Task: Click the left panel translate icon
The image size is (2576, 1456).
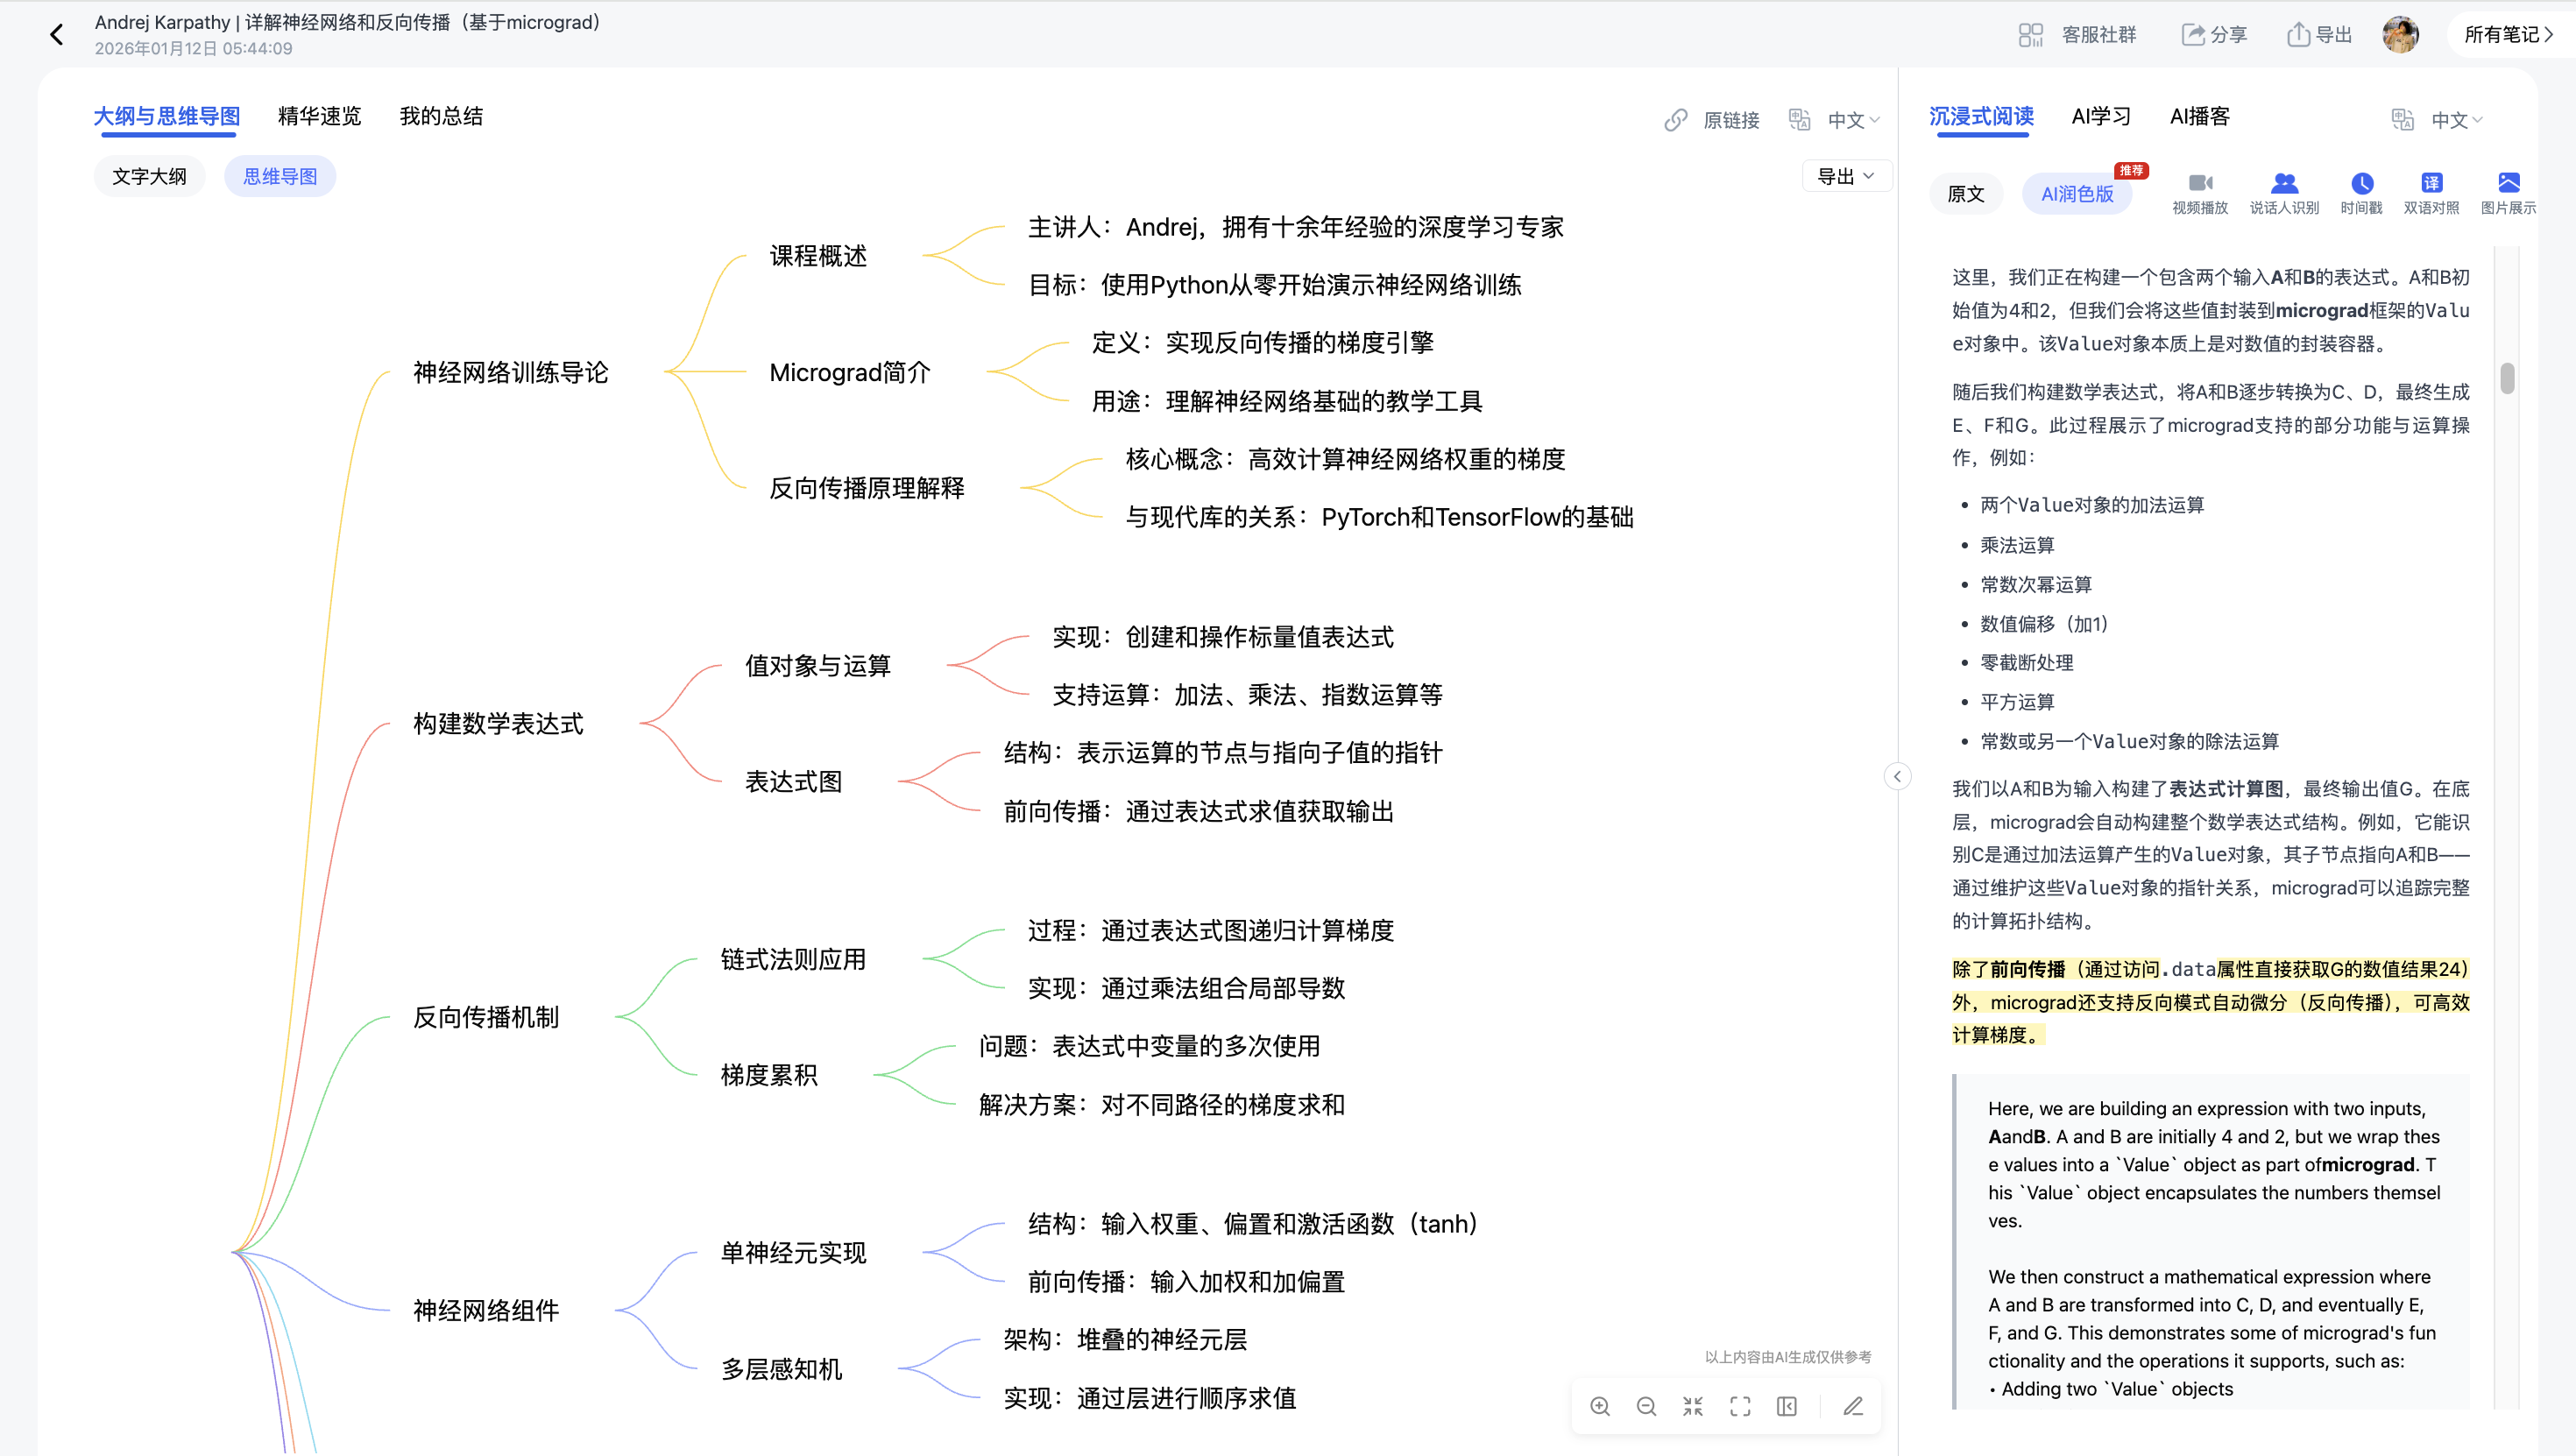Action: coord(1800,120)
